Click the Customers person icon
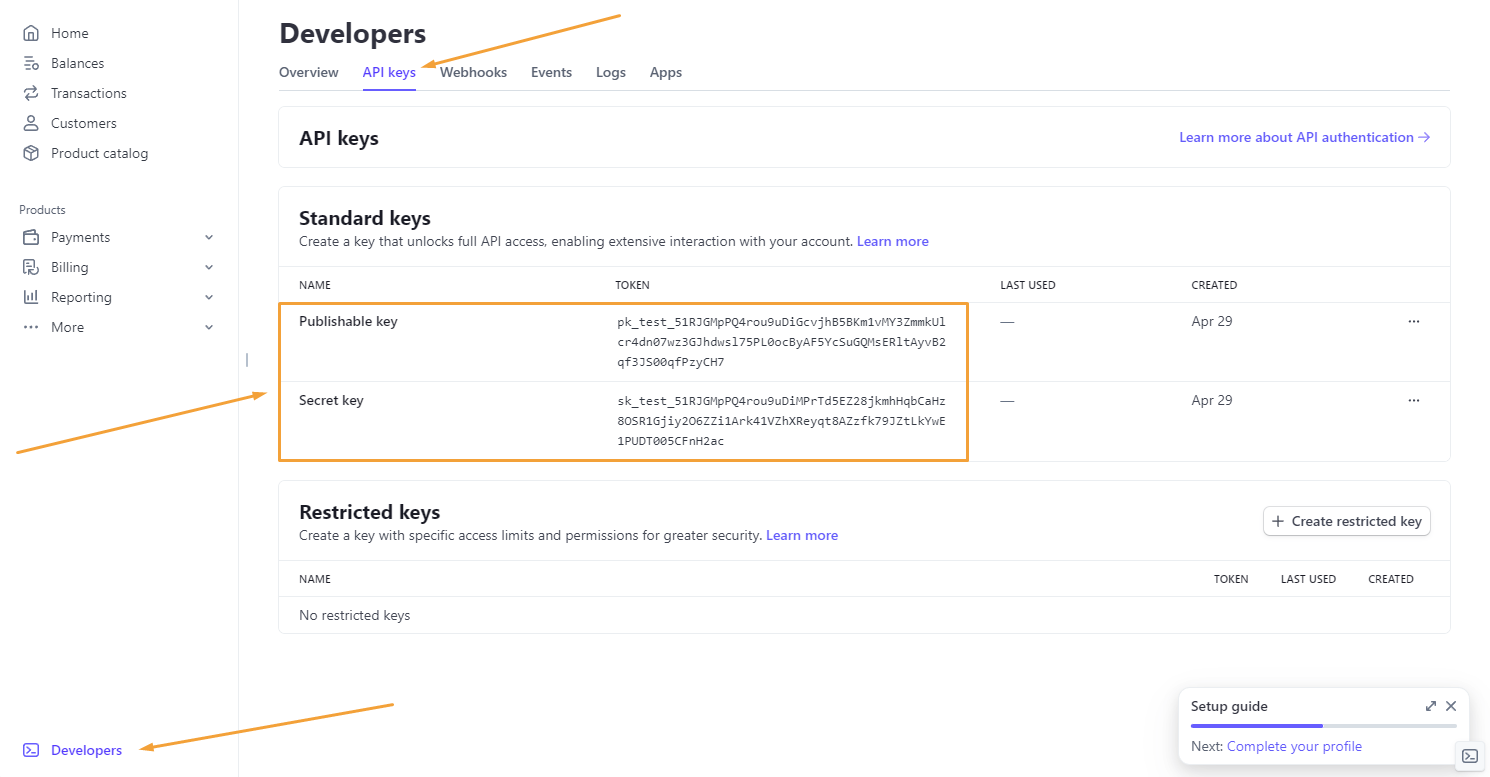Image resolution: width=1490 pixels, height=777 pixels. click(31, 123)
